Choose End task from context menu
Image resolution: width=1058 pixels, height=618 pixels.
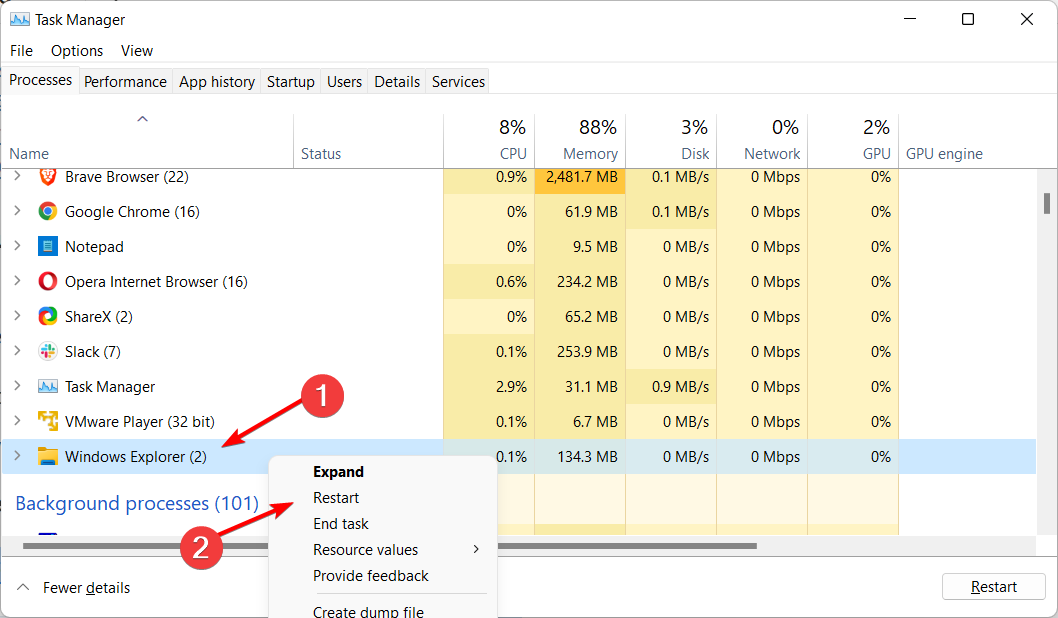pyautogui.click(x=341, y=524)
